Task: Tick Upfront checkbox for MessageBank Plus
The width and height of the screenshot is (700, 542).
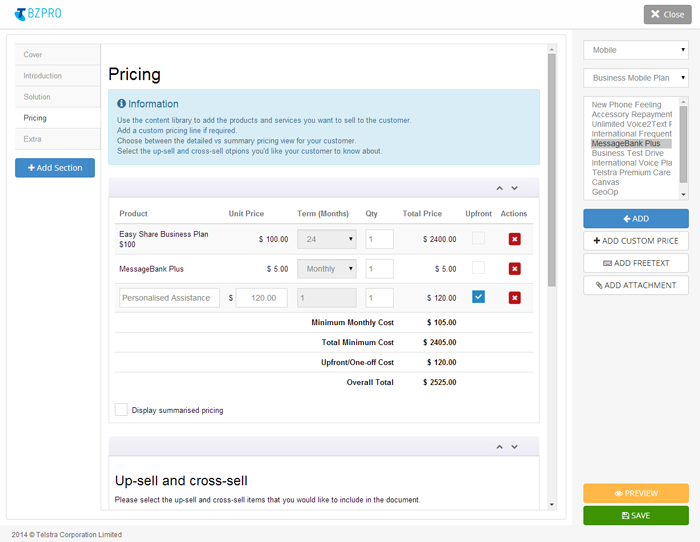Action: 478,268
